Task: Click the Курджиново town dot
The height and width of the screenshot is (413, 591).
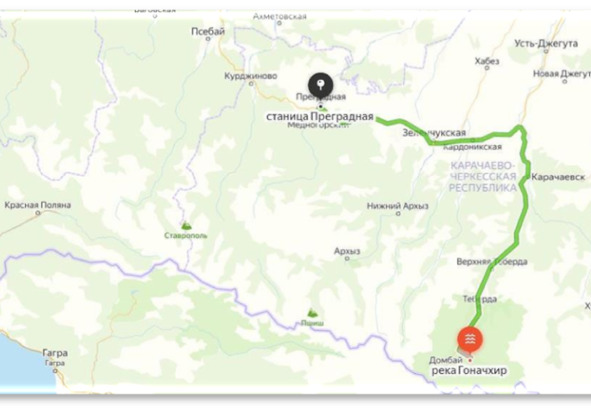Action: point(251,84)
